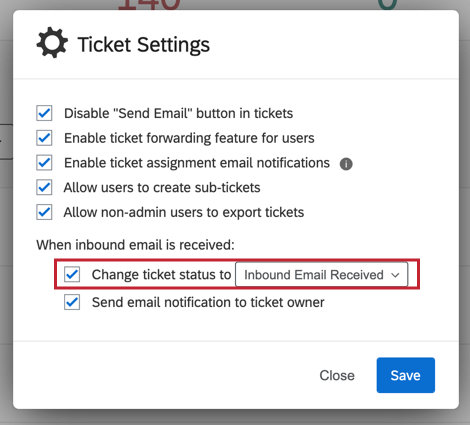
Task: Click the gear icon beside Ticket Settings
Action: click(52, 42)
